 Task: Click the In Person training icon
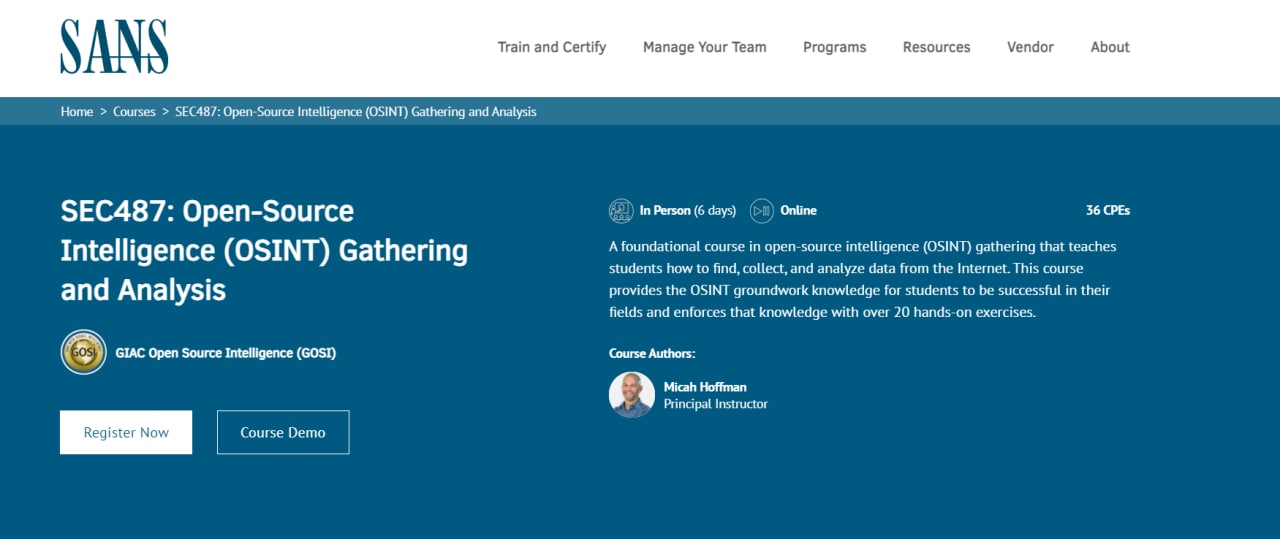pos(621,210)
